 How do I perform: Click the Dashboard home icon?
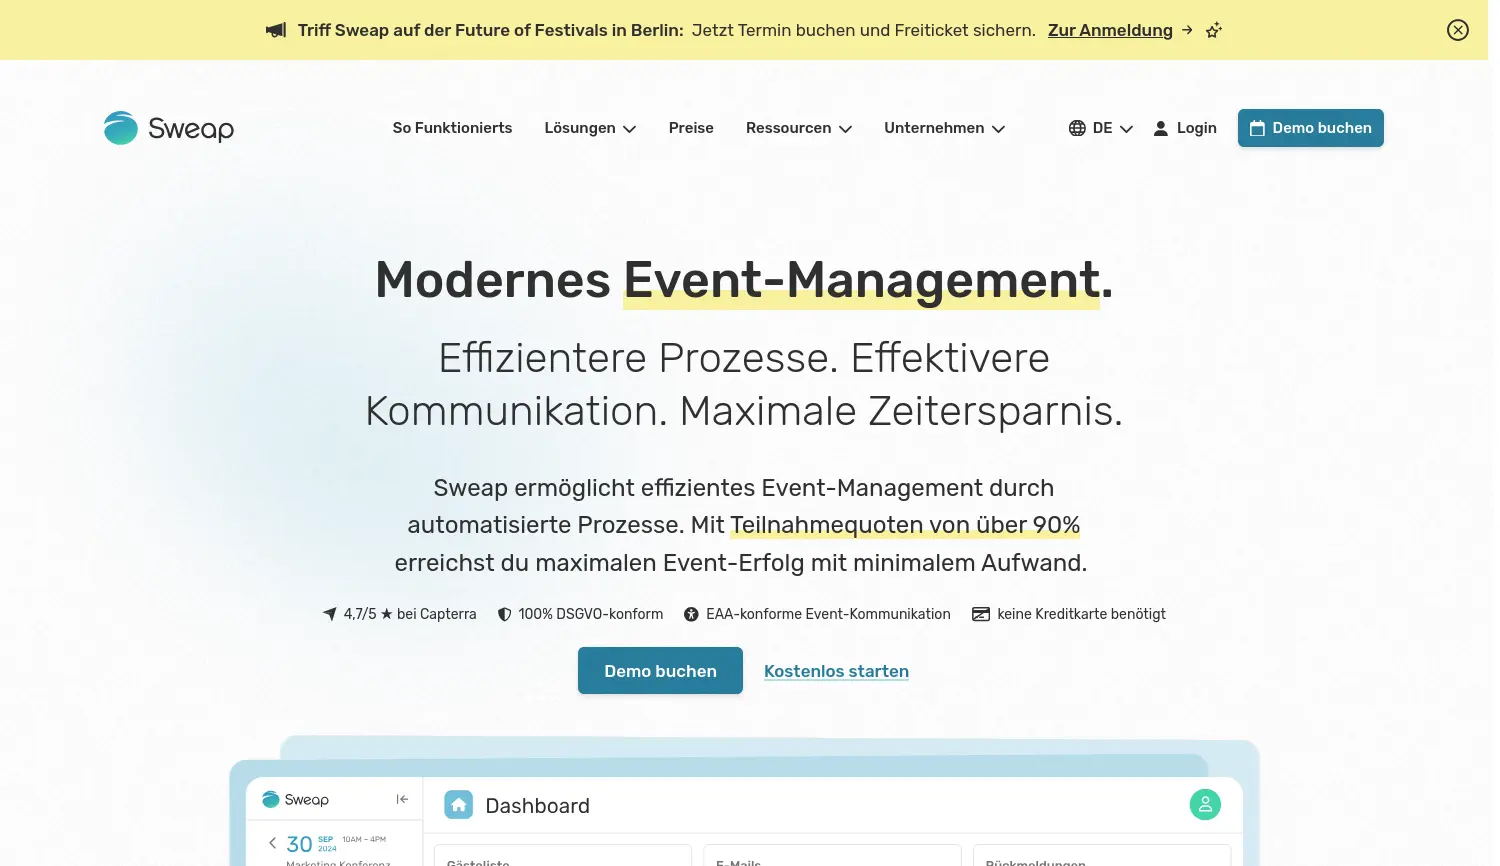point(459,805)
